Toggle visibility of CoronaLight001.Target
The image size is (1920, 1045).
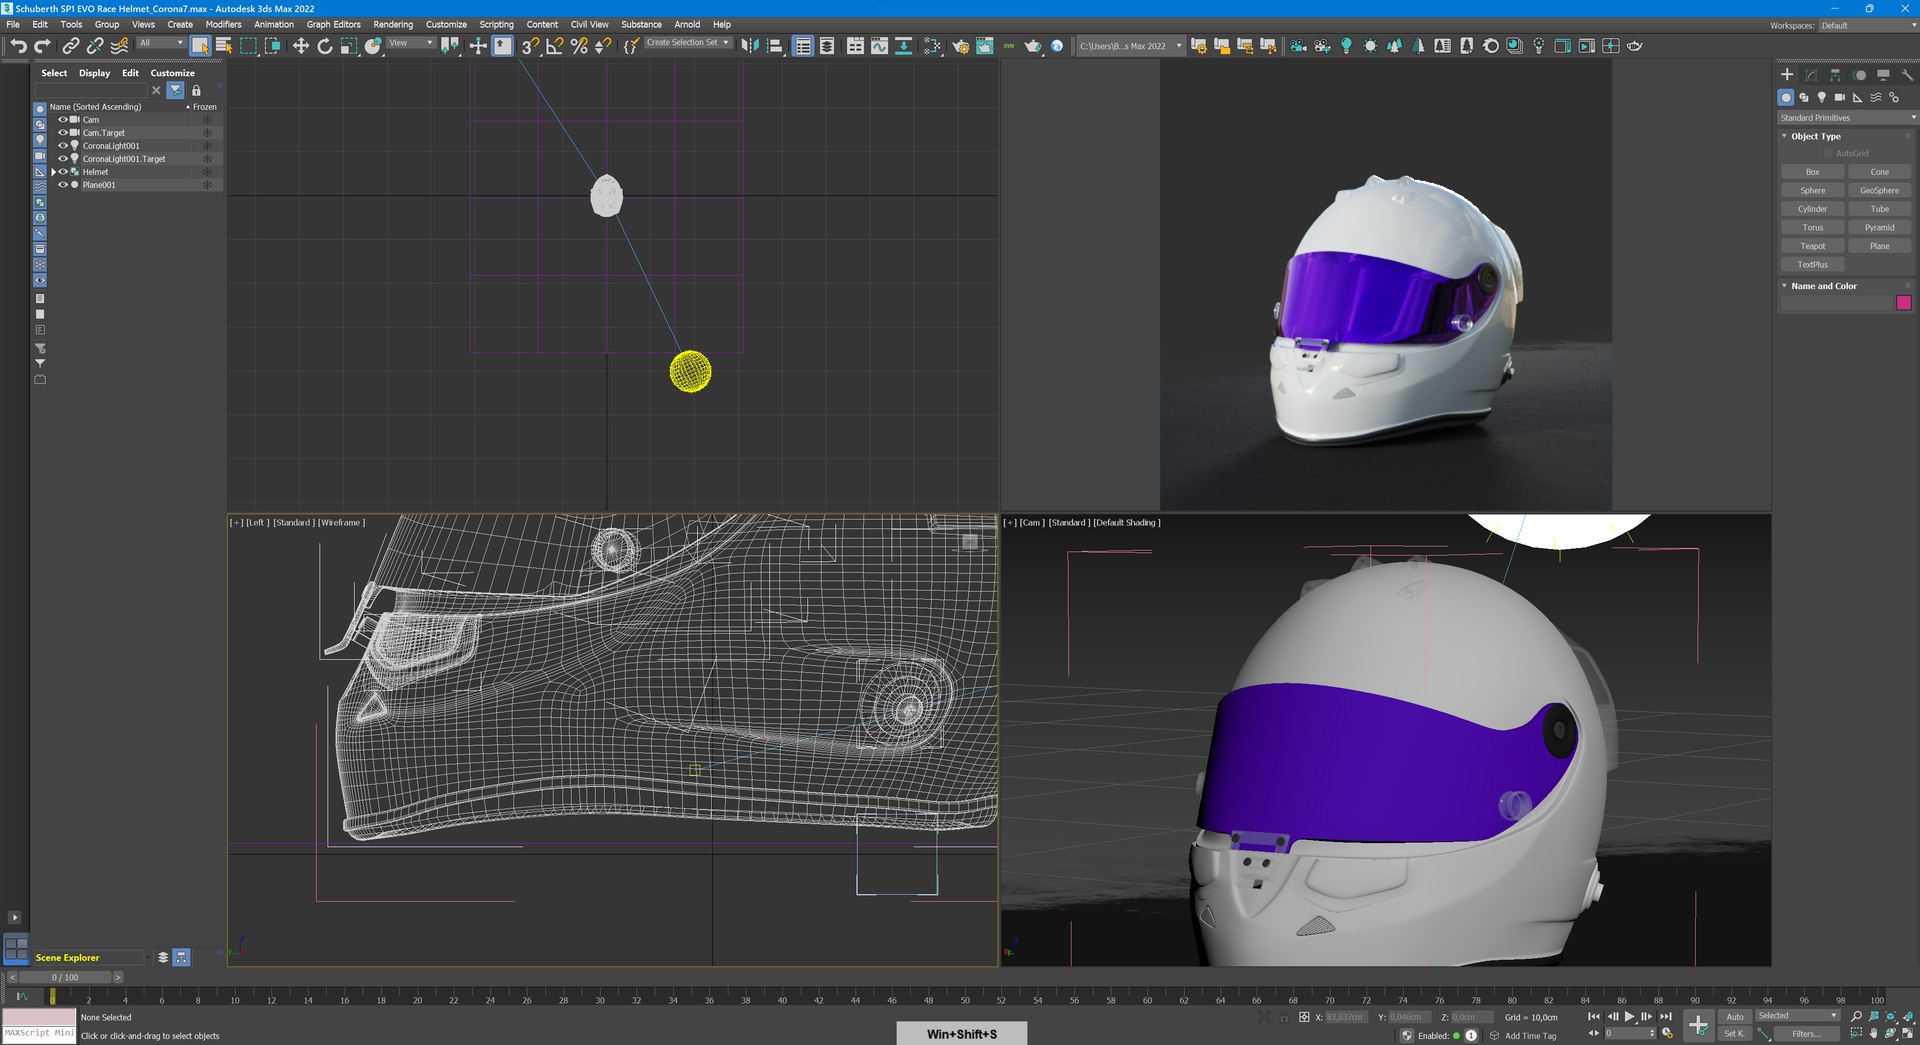pyautogui.click(x=63, y=159)
